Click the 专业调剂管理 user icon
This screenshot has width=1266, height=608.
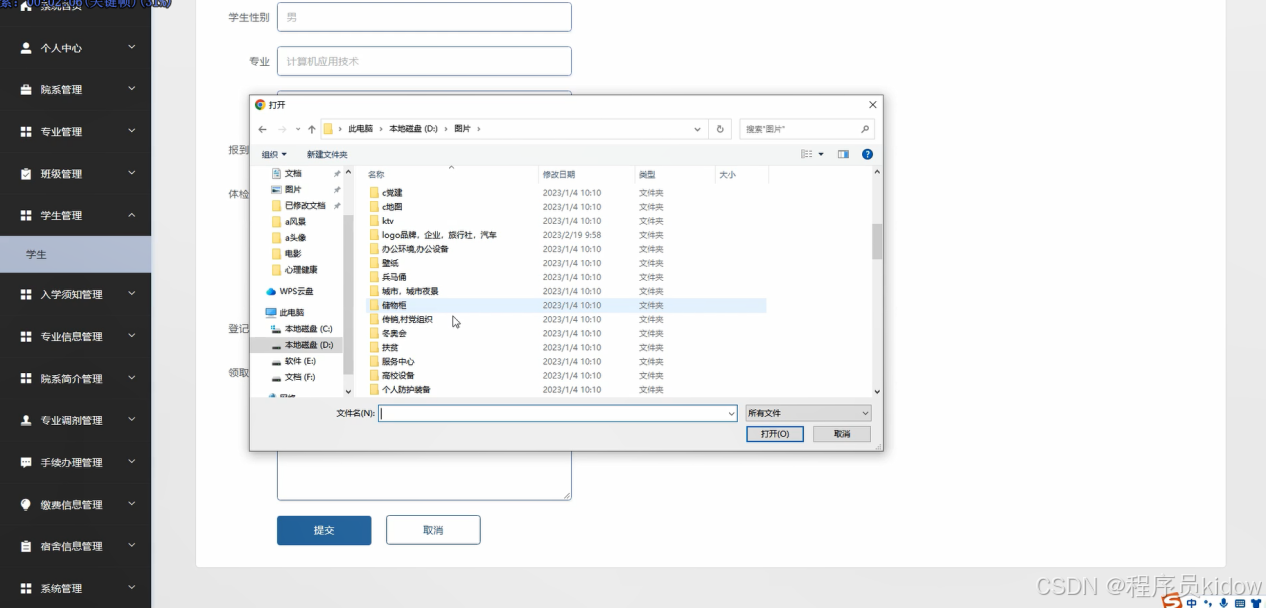click(26, 421)
